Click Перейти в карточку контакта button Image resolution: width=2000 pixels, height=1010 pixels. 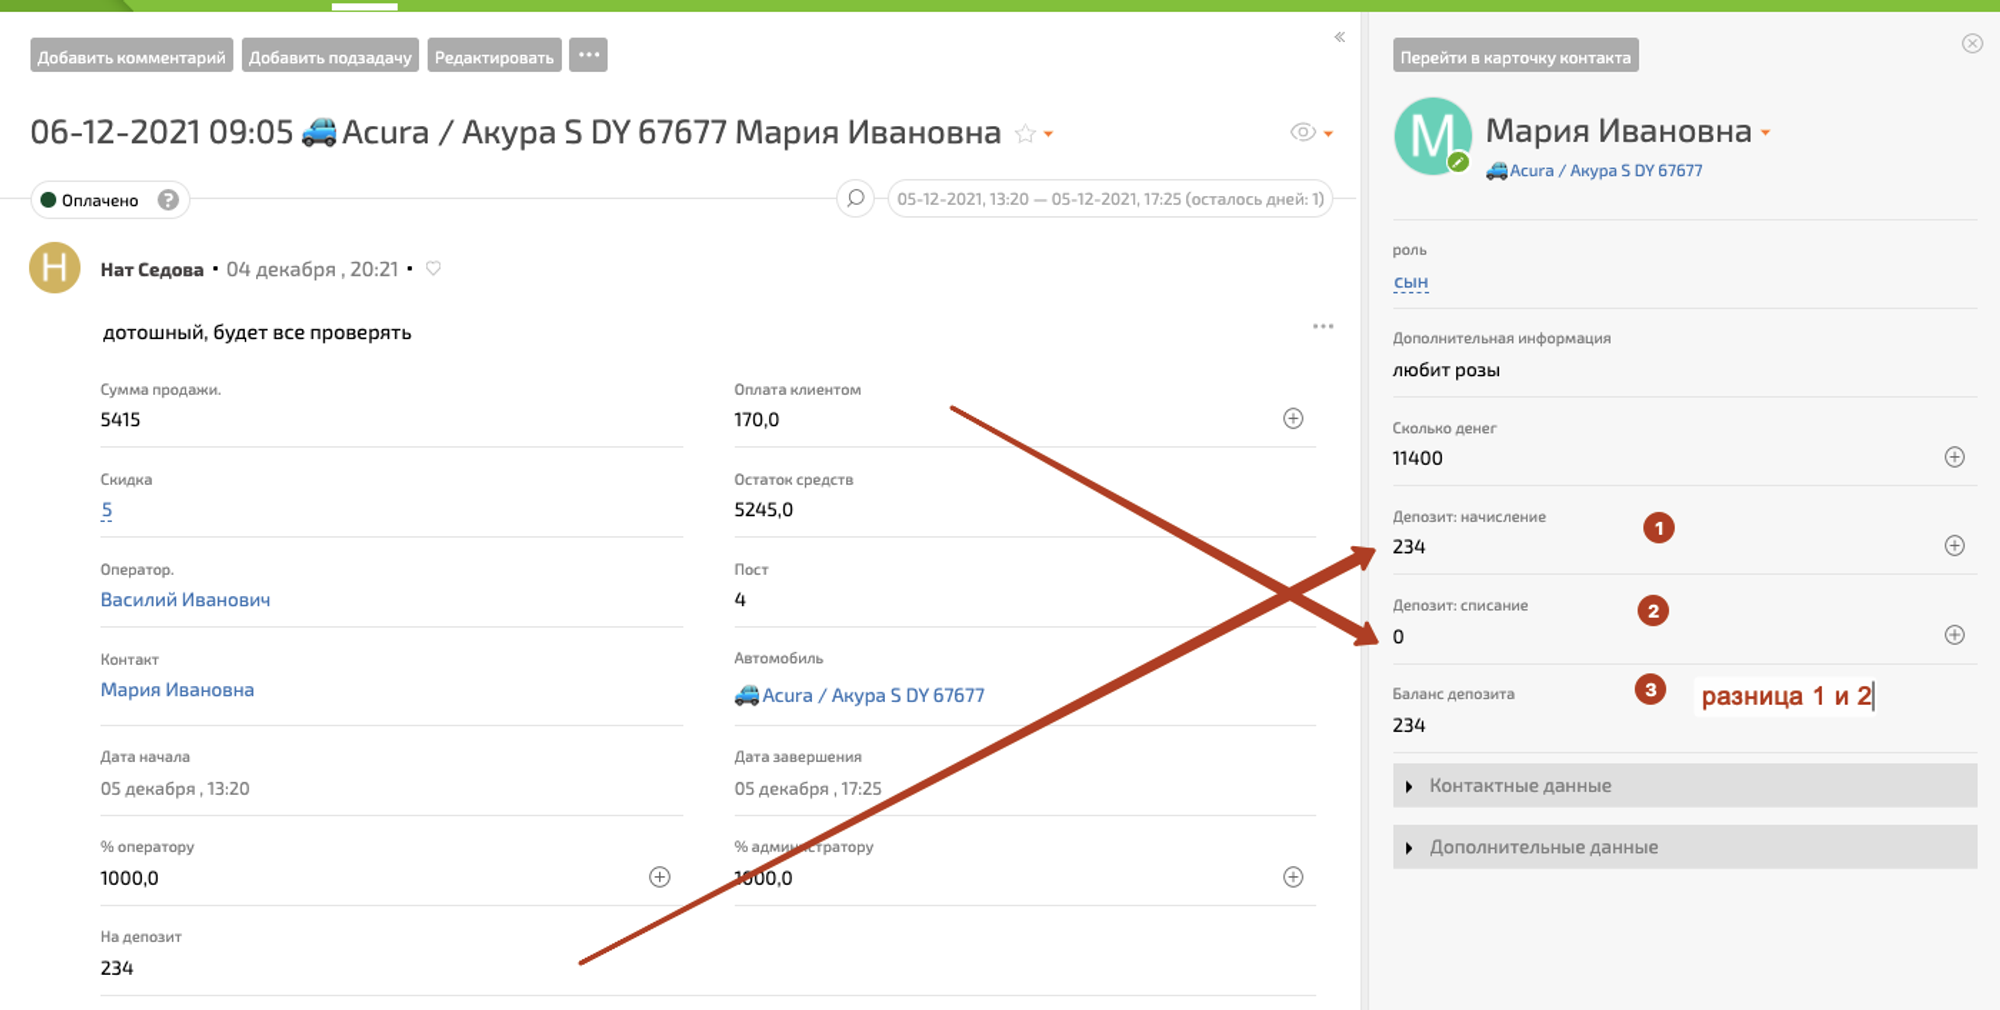[1515, 56]
